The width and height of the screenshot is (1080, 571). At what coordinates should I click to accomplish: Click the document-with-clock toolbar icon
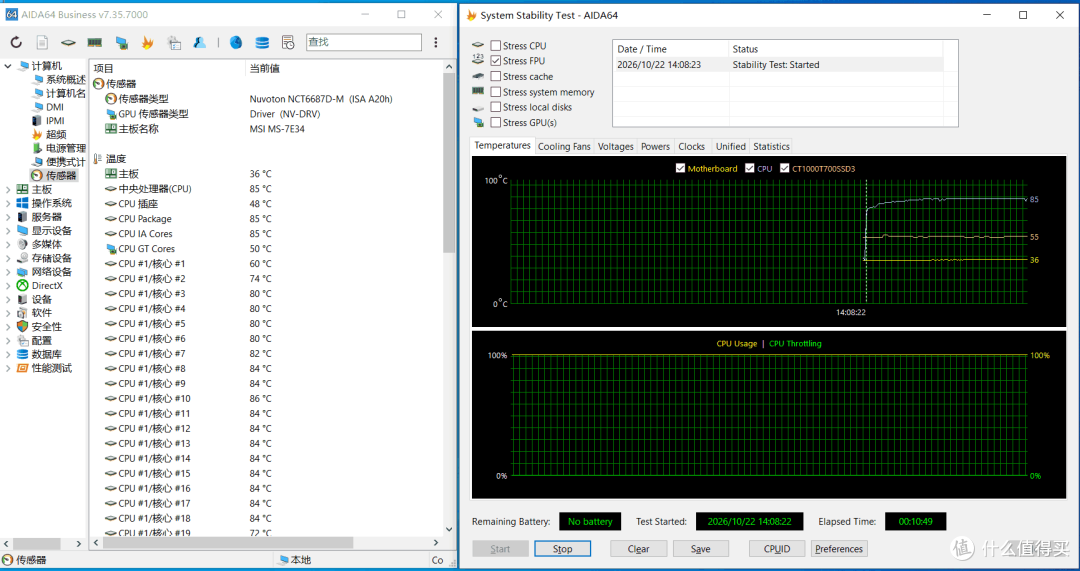coord(288,43)
